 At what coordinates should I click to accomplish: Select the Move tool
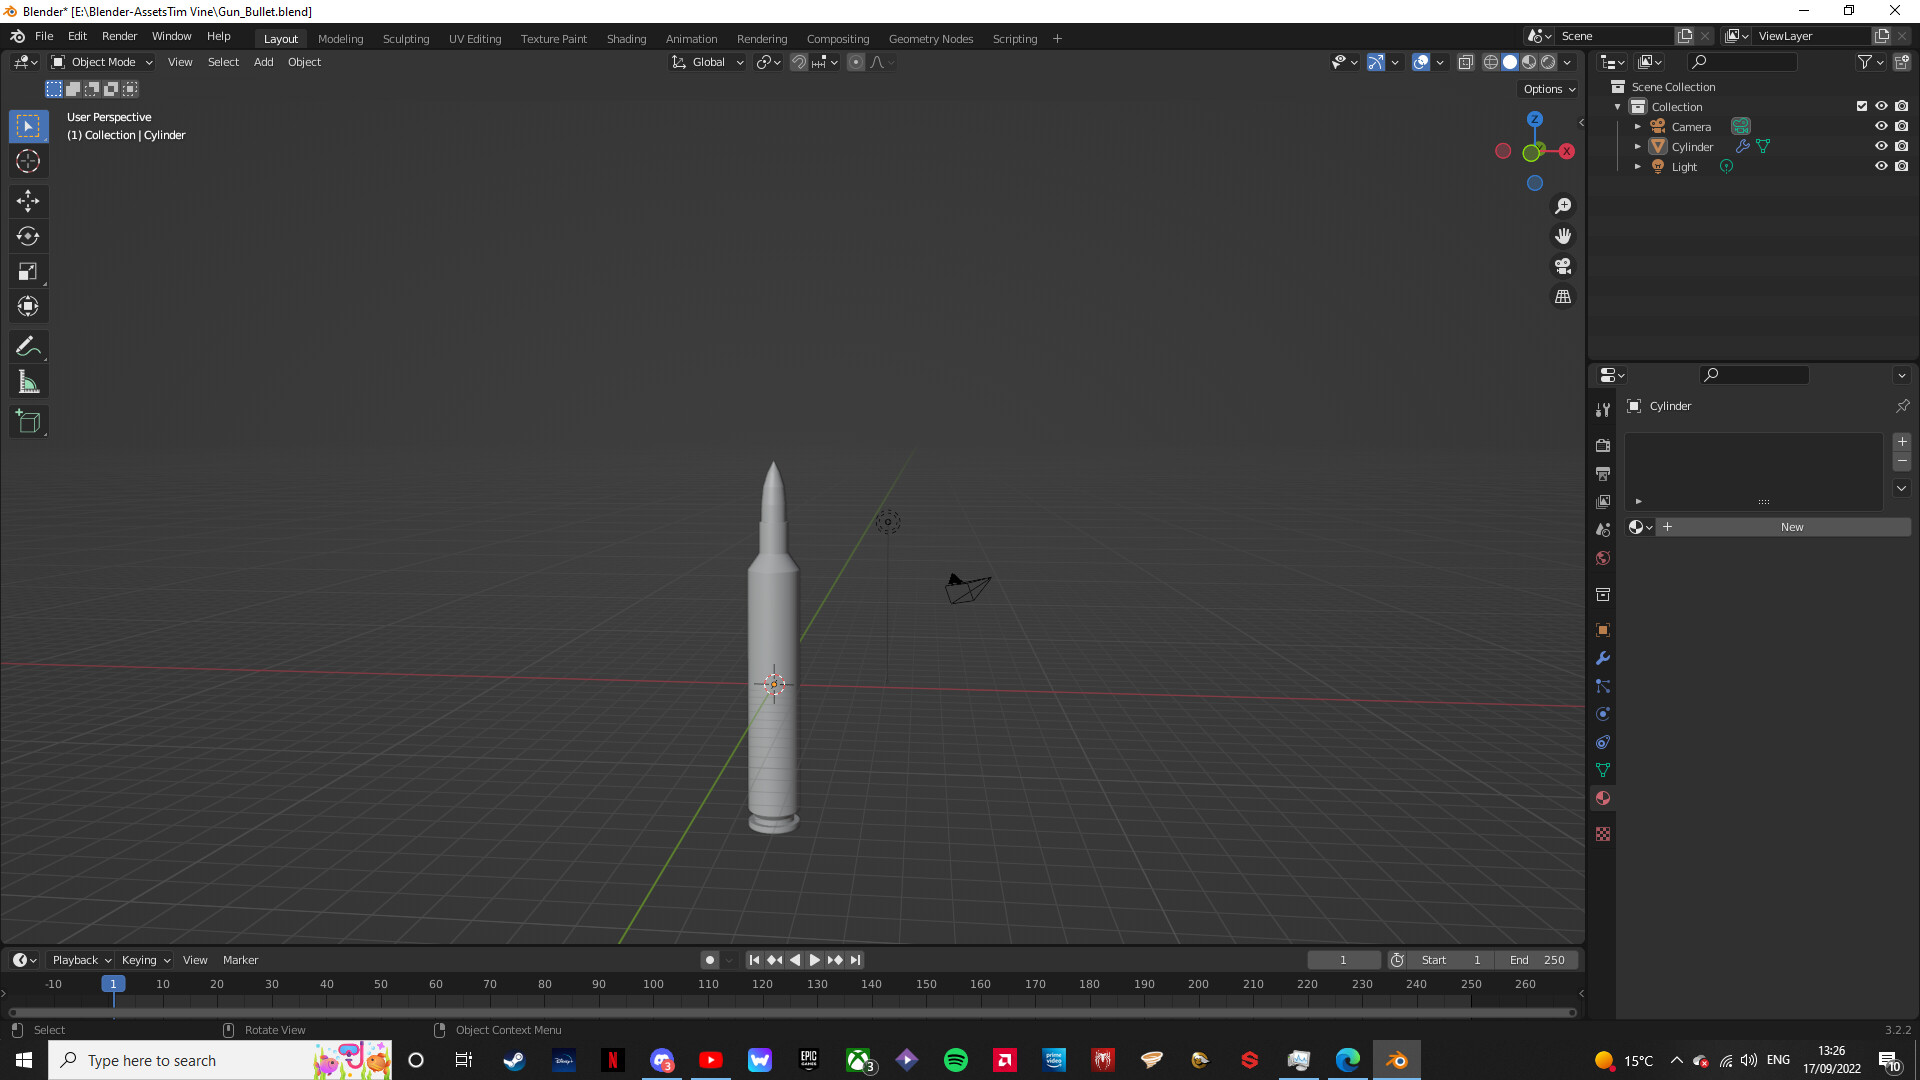pyautogui.click(x=28, y=201)
